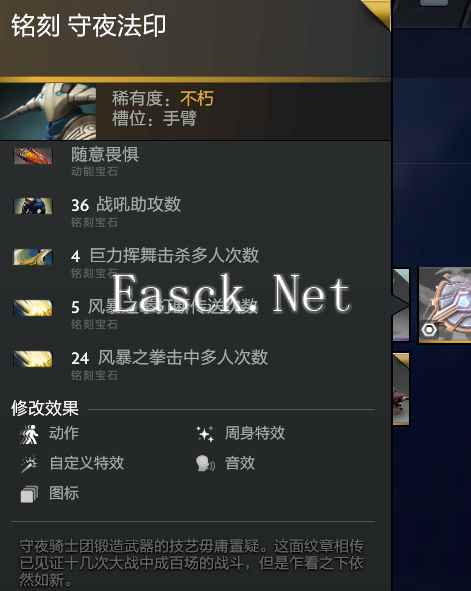The height and width of the screenshot is (591, 471).
Task: Click the stacked cards 图标 icon
Action: point(29,494)
